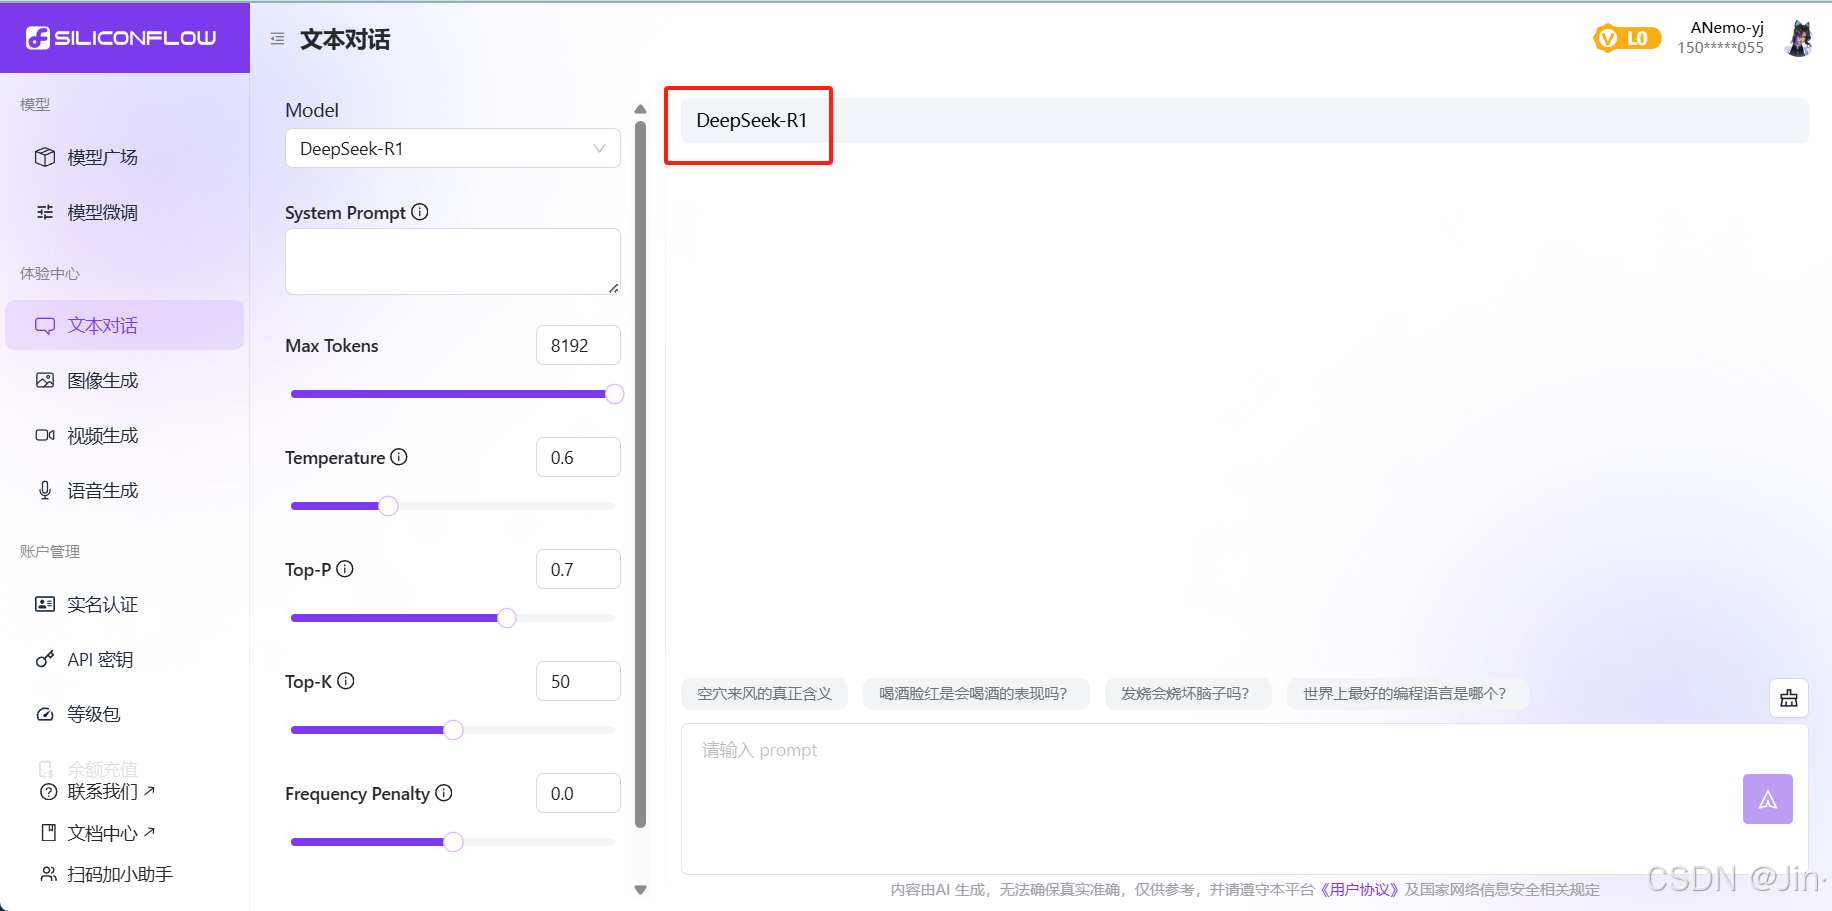This screenshot has height=911, width=1832.
Task: Click the 语音生成 microphone icon
Action: (45, 490)
